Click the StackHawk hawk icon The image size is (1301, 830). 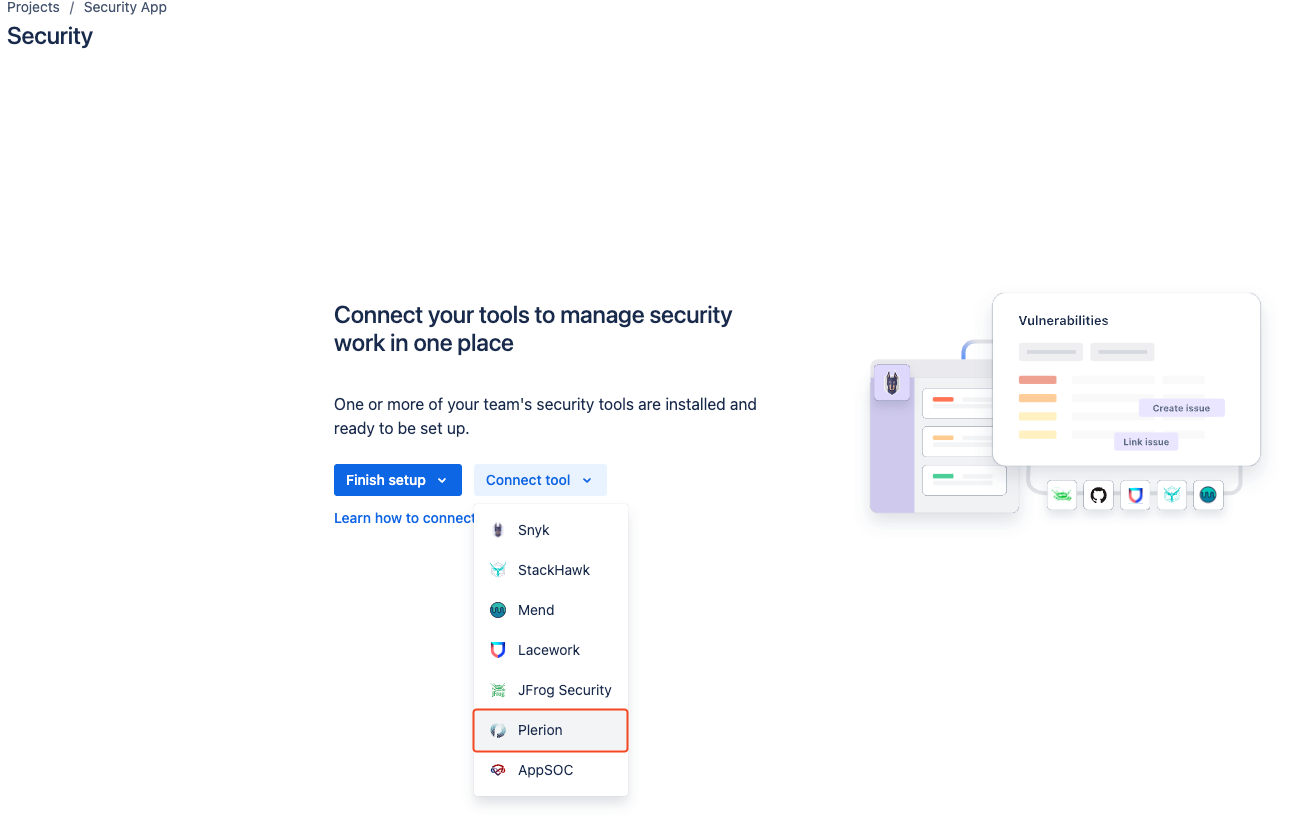(498, 570)
